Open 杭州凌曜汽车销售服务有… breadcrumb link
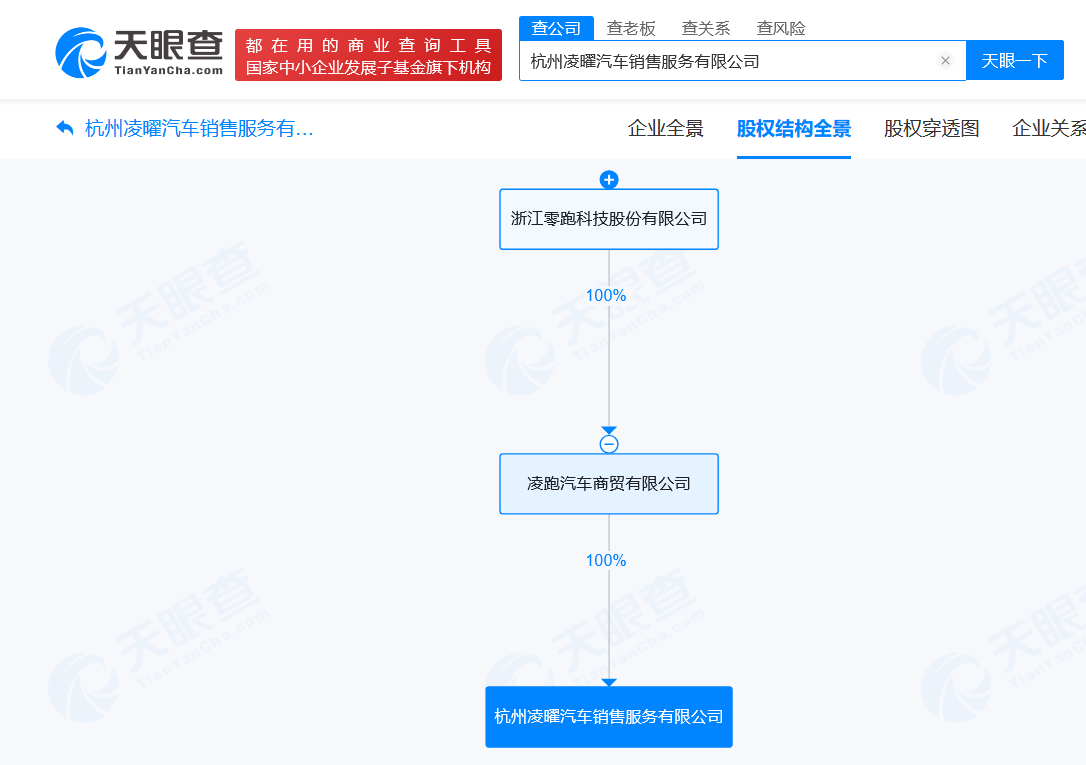 coord(199,128)
